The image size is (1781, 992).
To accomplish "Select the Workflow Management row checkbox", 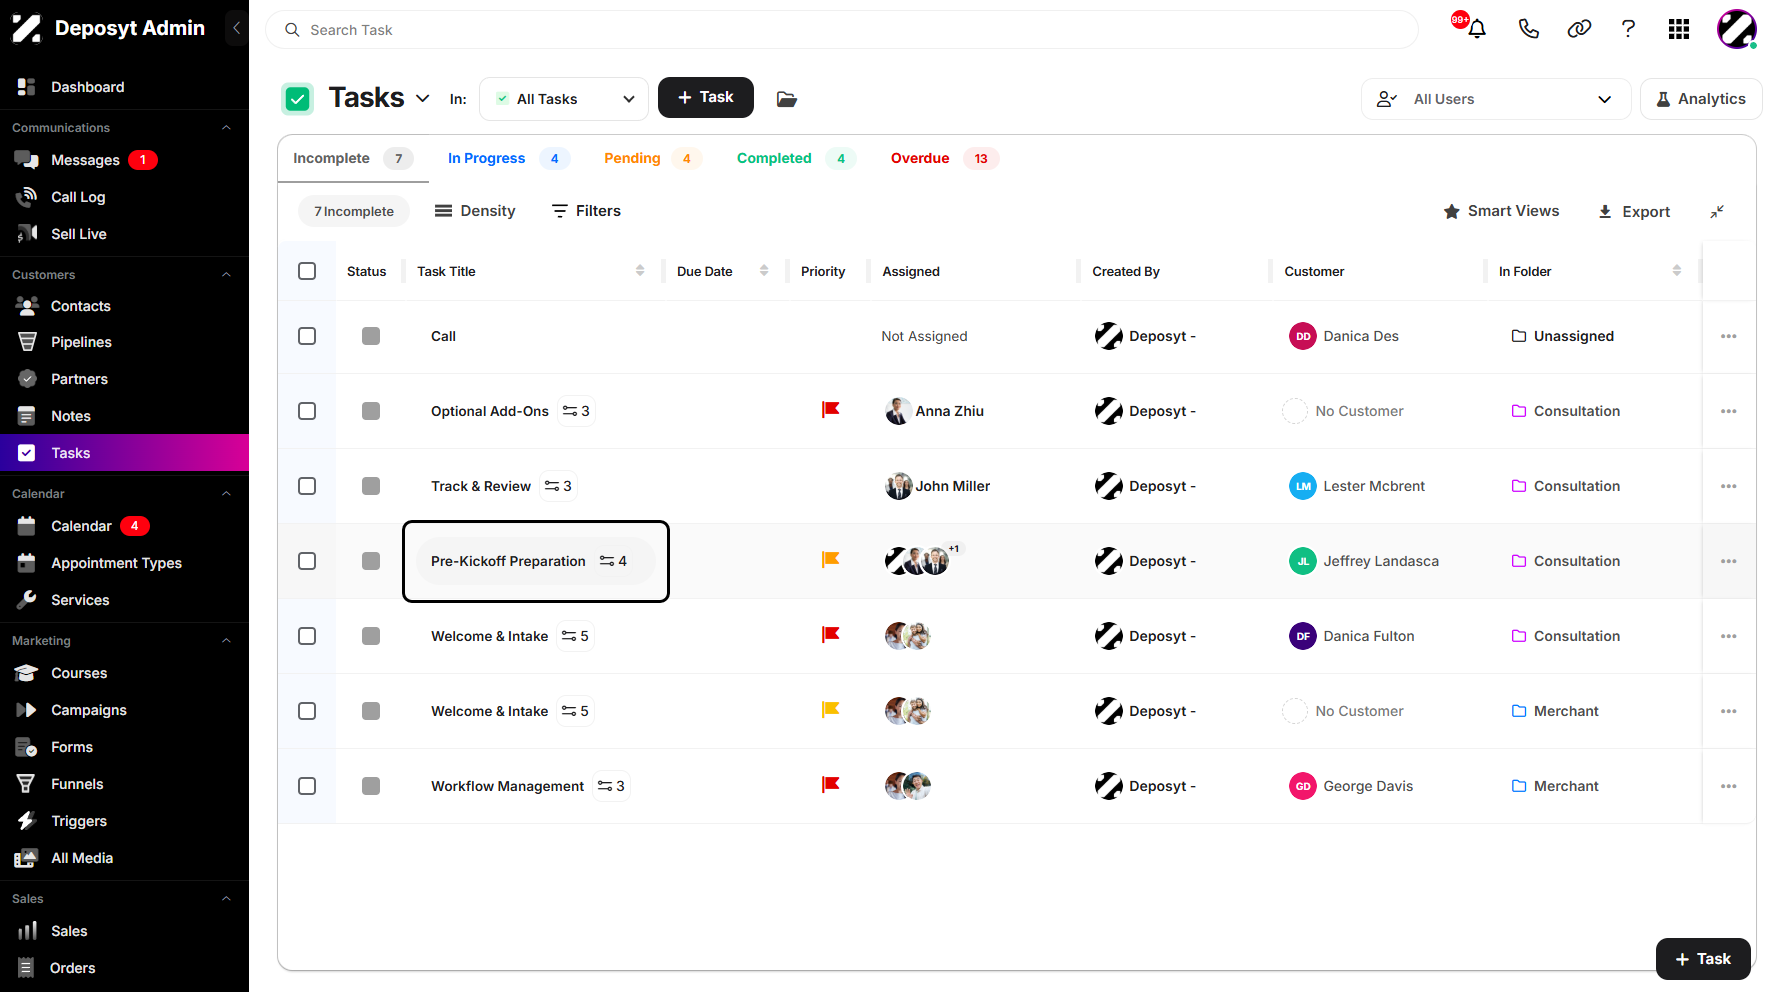I will 307,786.
